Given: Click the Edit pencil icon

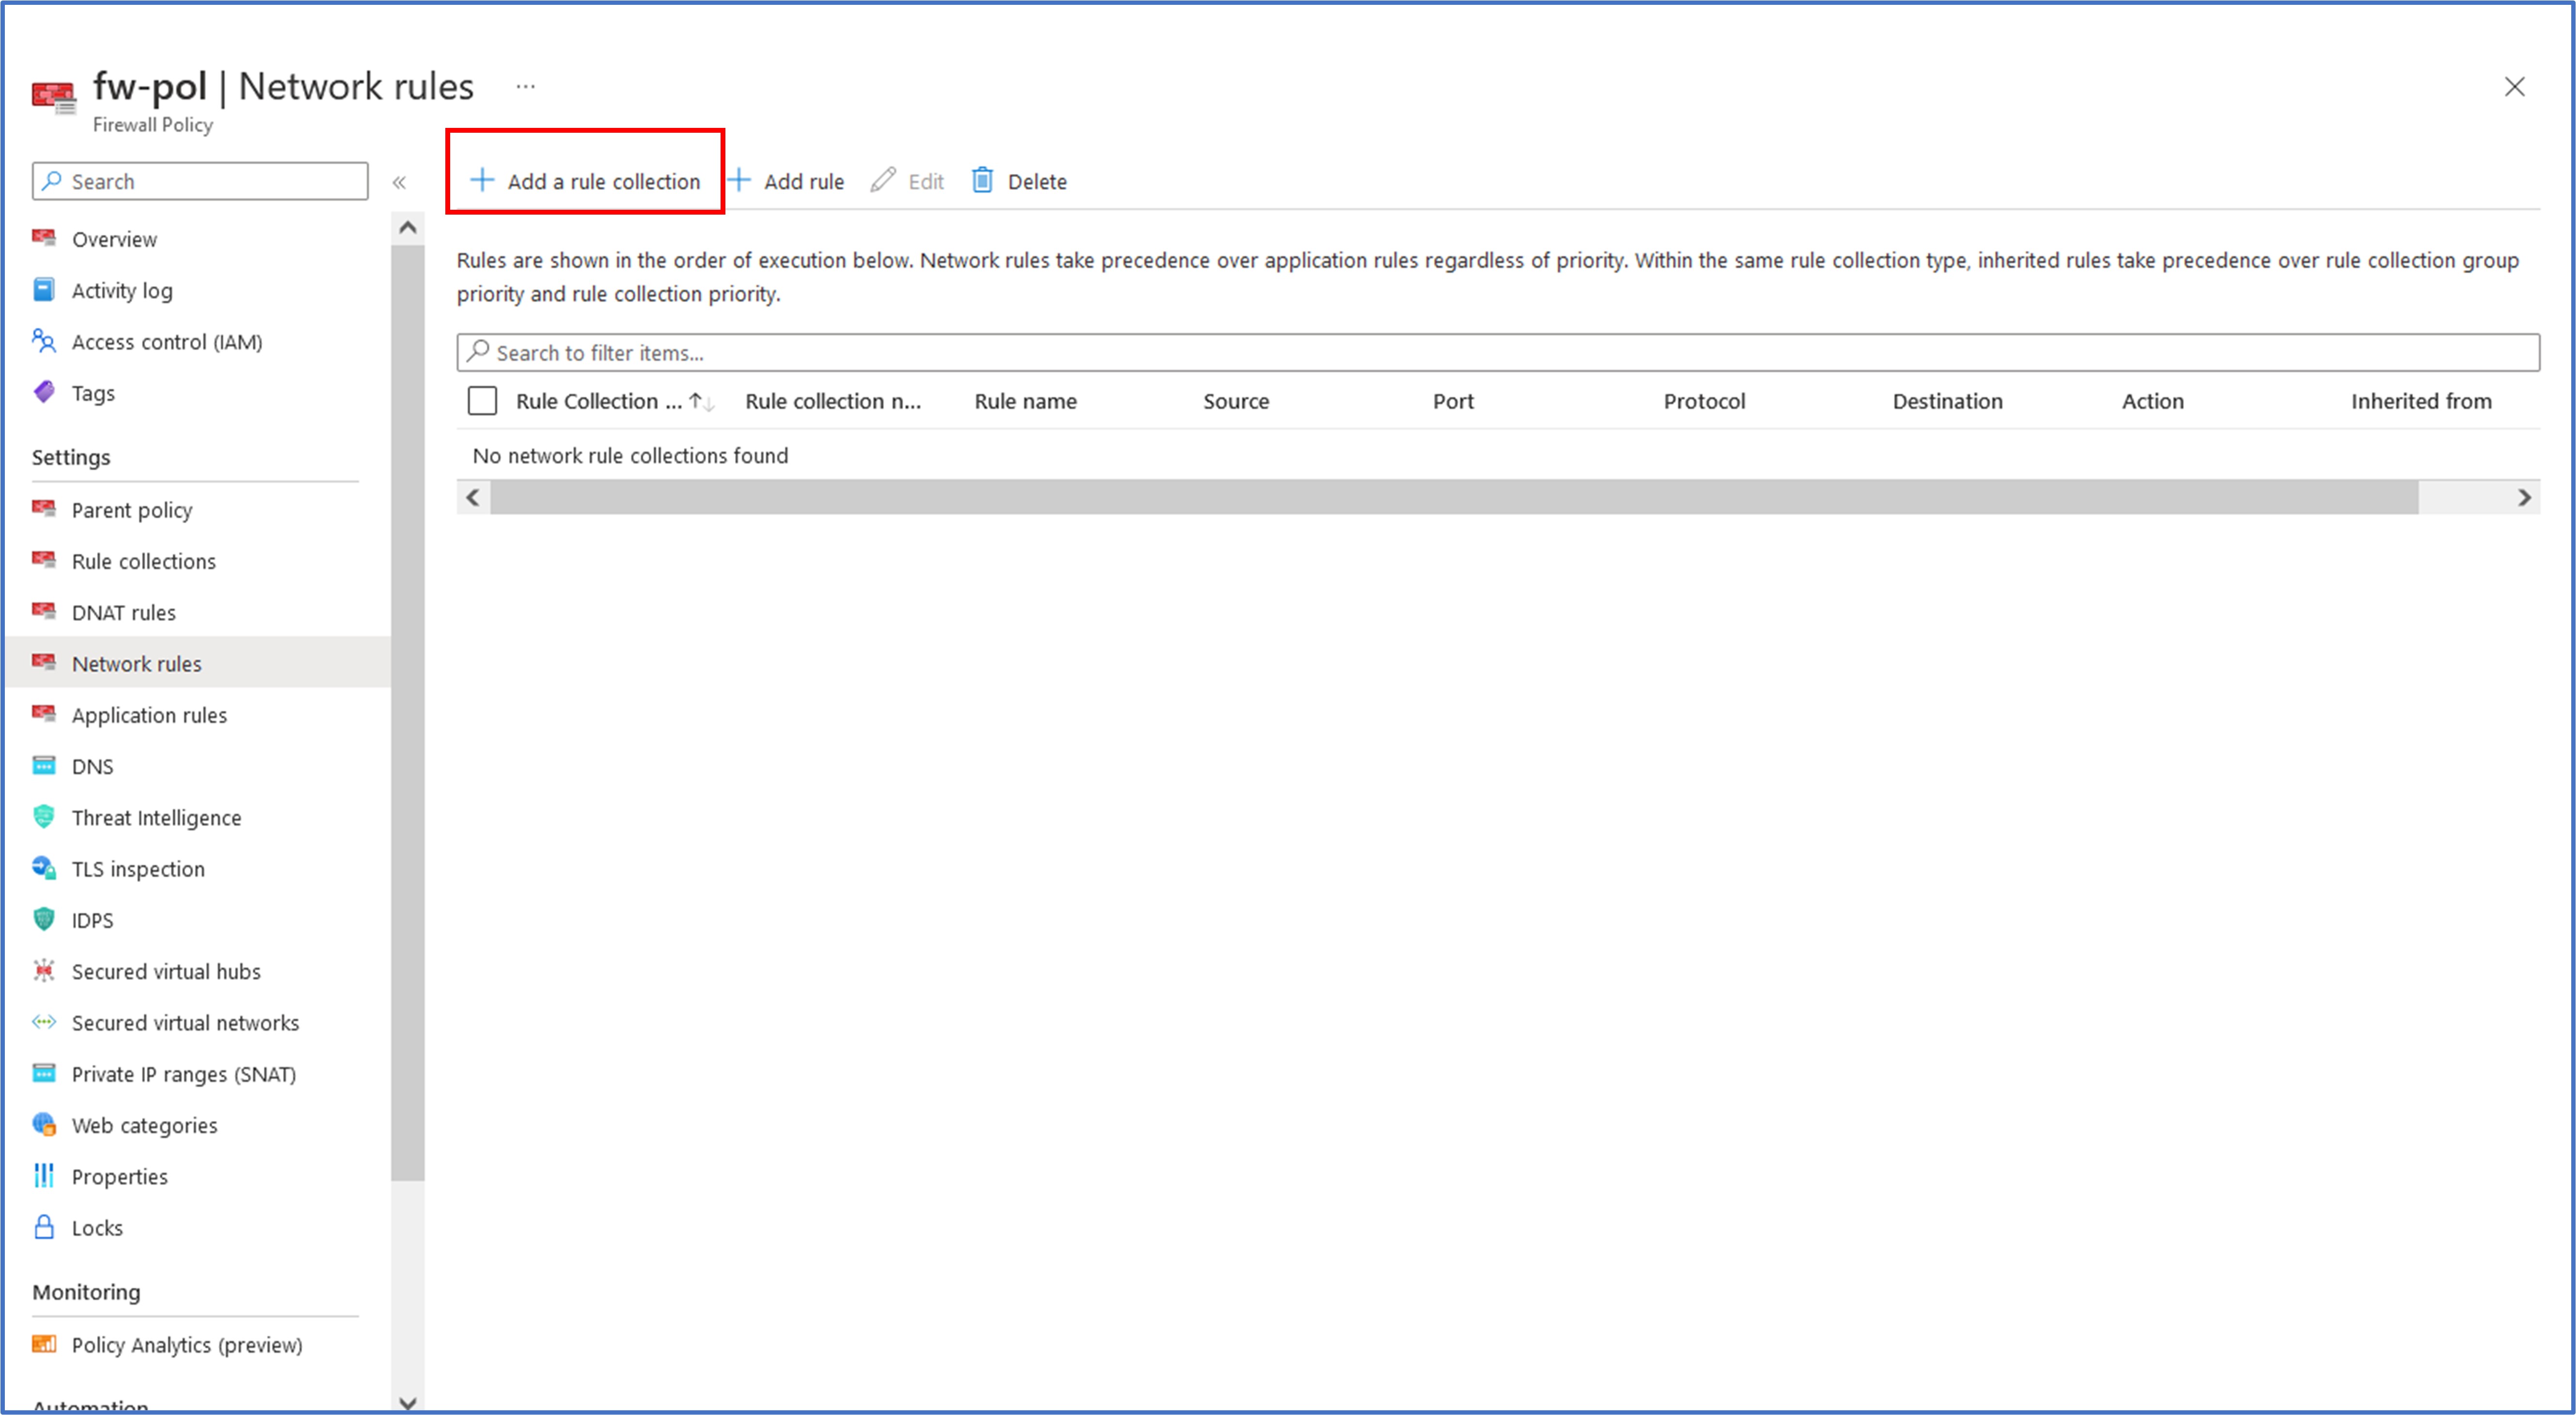Looking at the screenshot, I should pos(883,181).
